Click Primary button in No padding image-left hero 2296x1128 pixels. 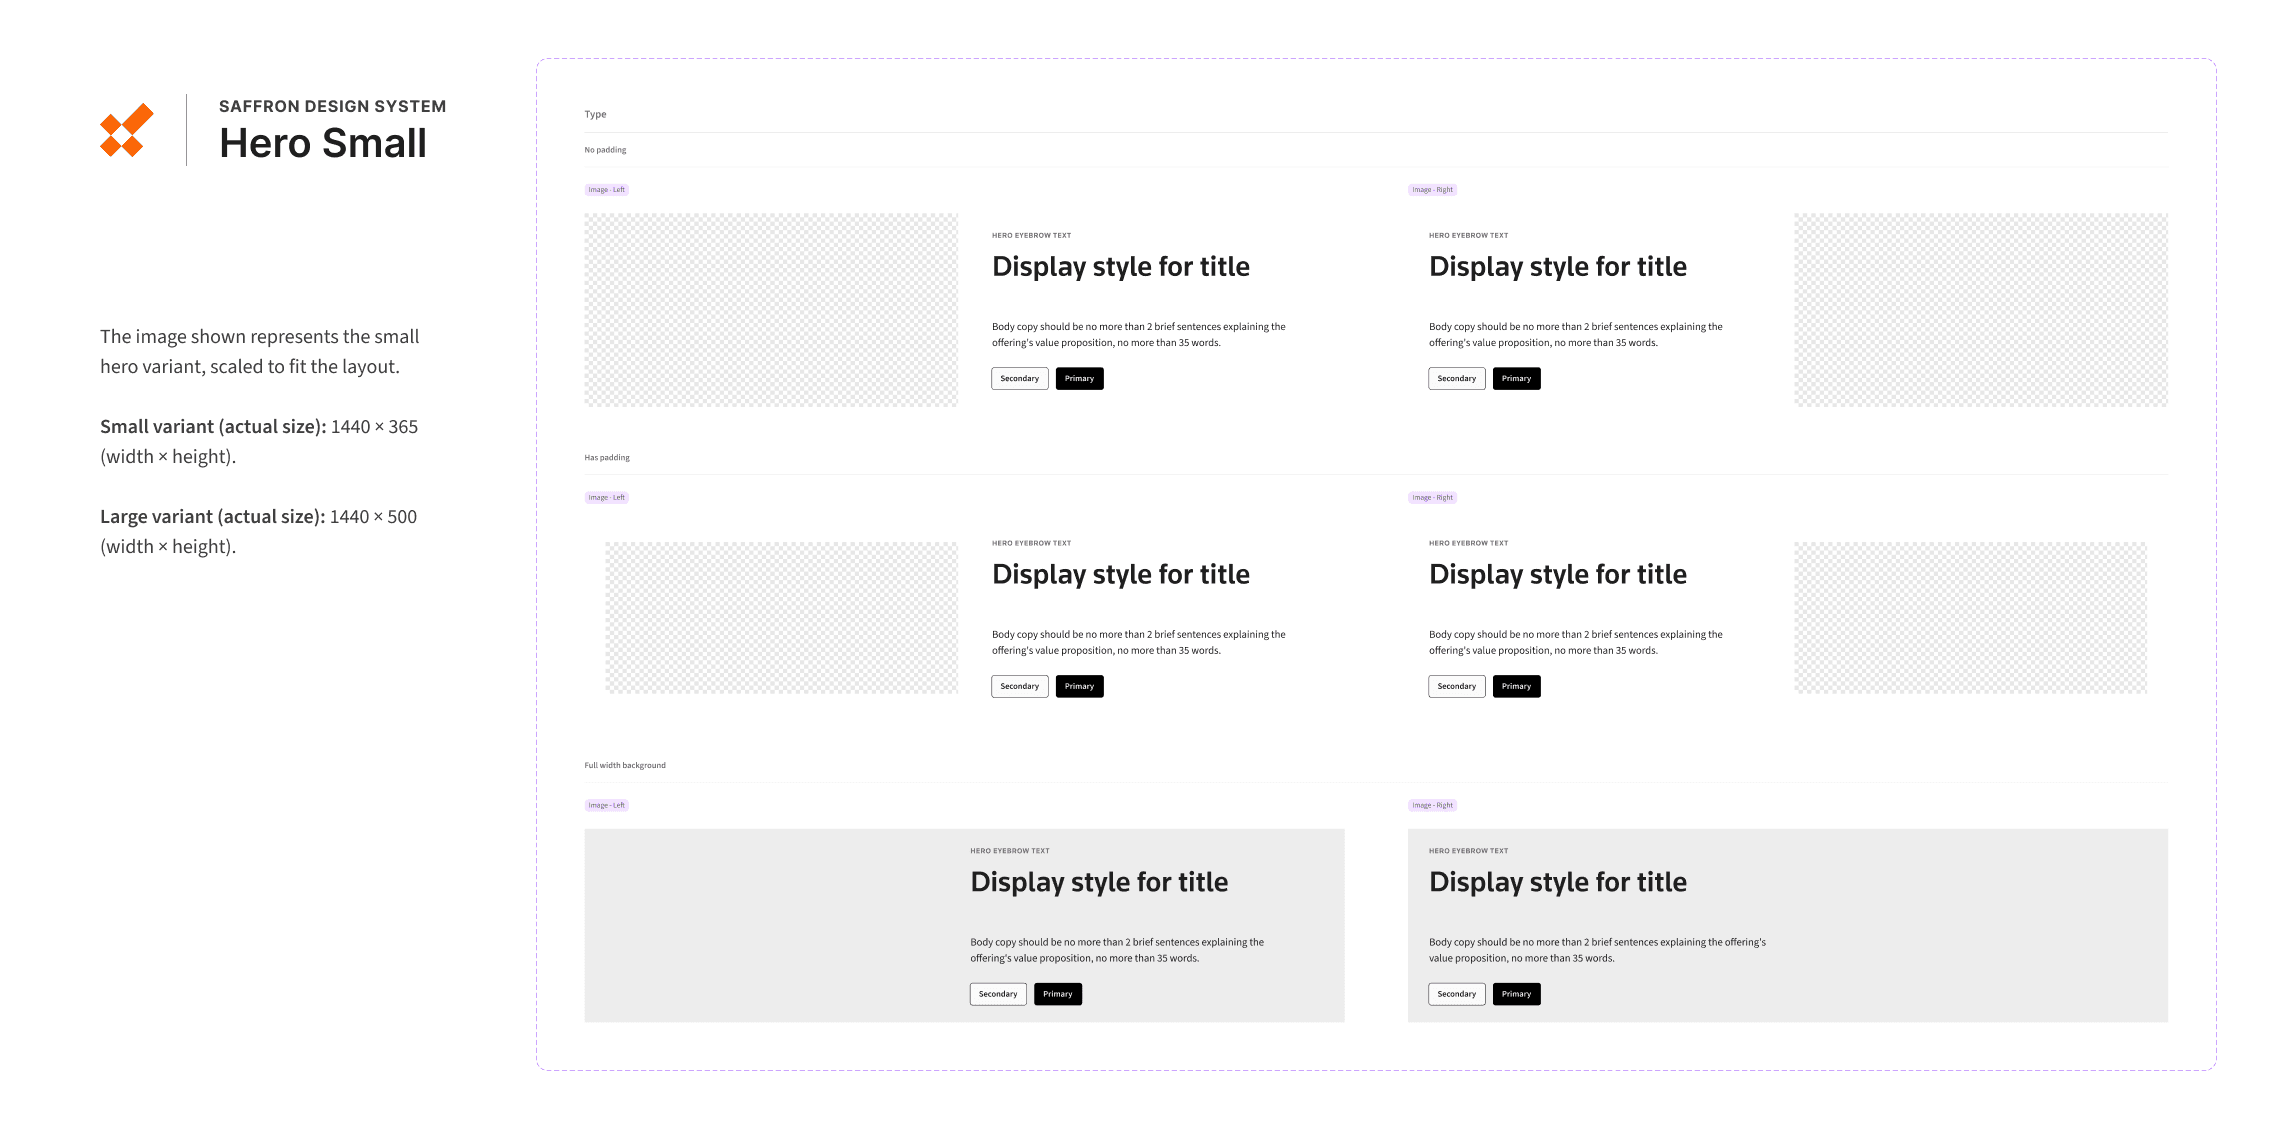(x=1079, y=379)
